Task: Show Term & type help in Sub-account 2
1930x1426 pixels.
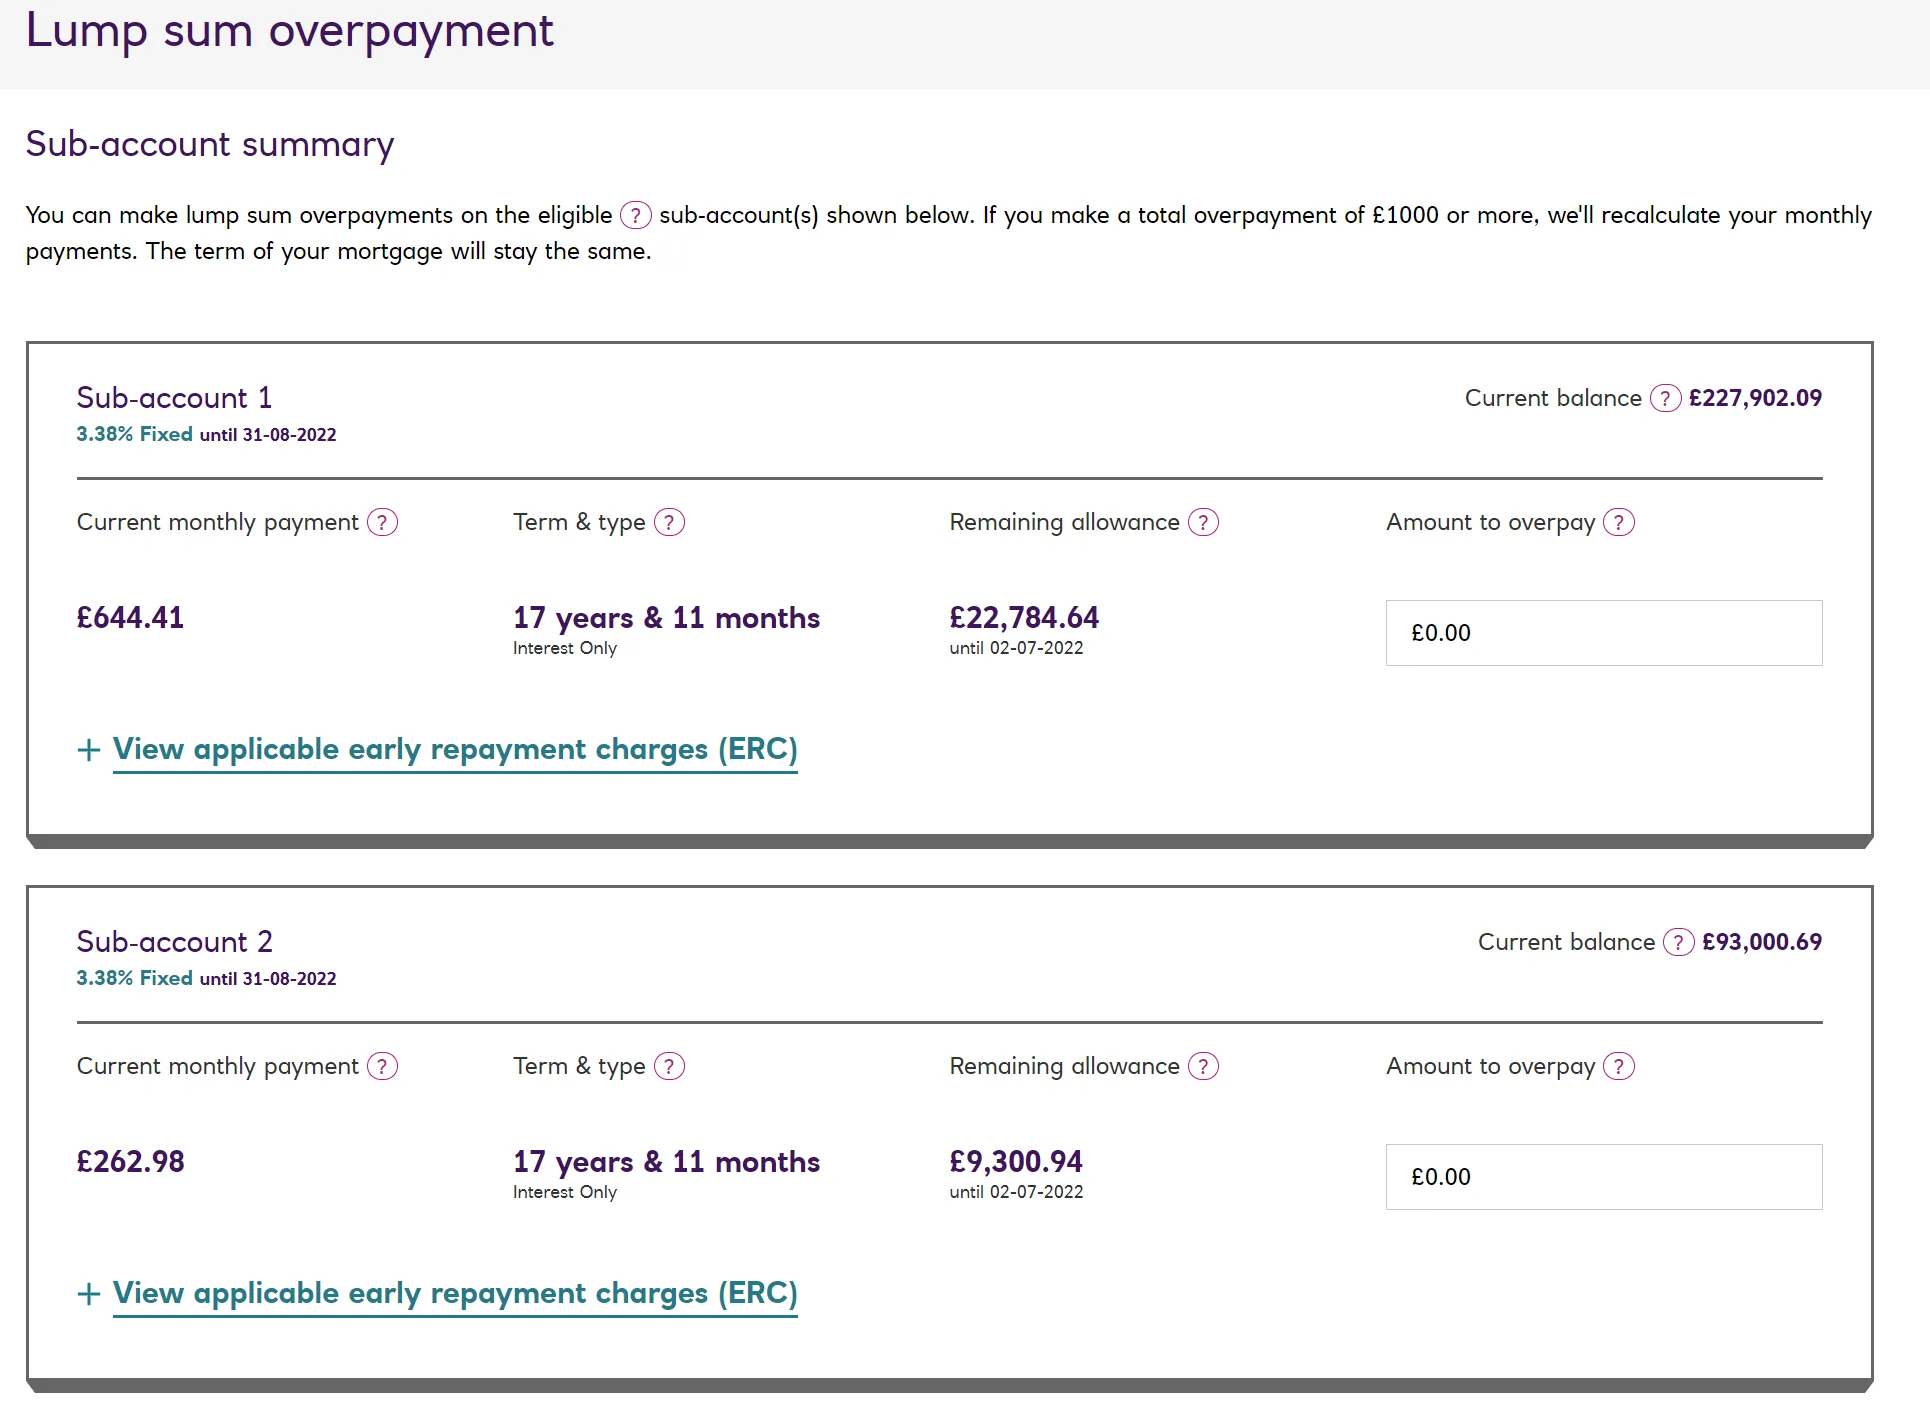Action: point(669,1066)
